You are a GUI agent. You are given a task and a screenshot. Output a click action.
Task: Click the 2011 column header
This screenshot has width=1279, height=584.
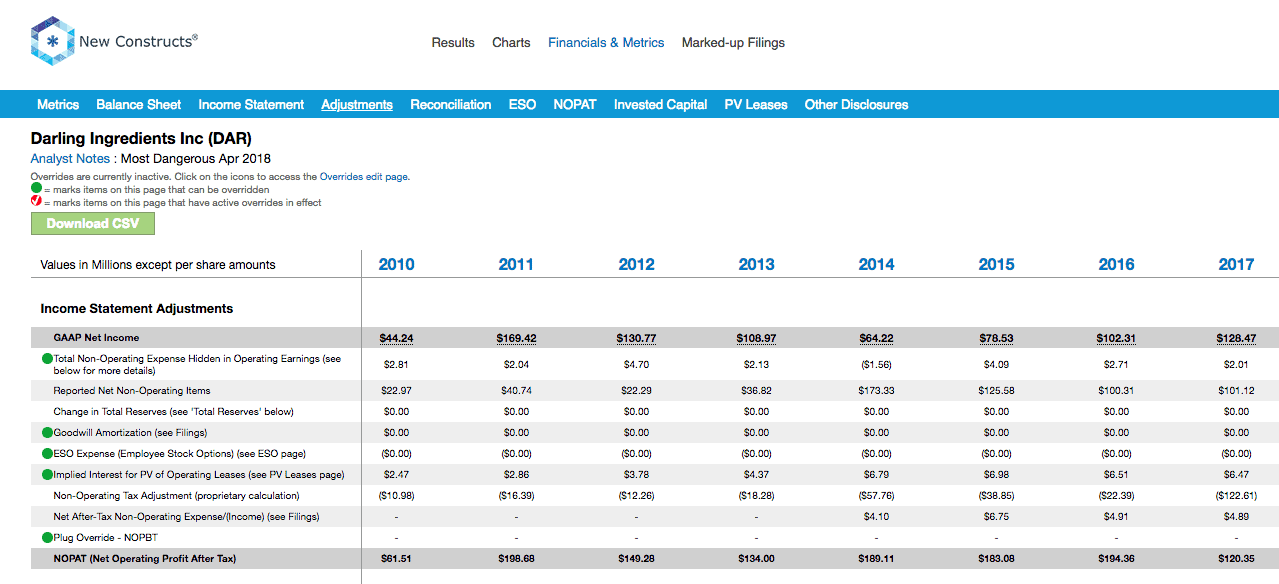[x=516, y=264]
